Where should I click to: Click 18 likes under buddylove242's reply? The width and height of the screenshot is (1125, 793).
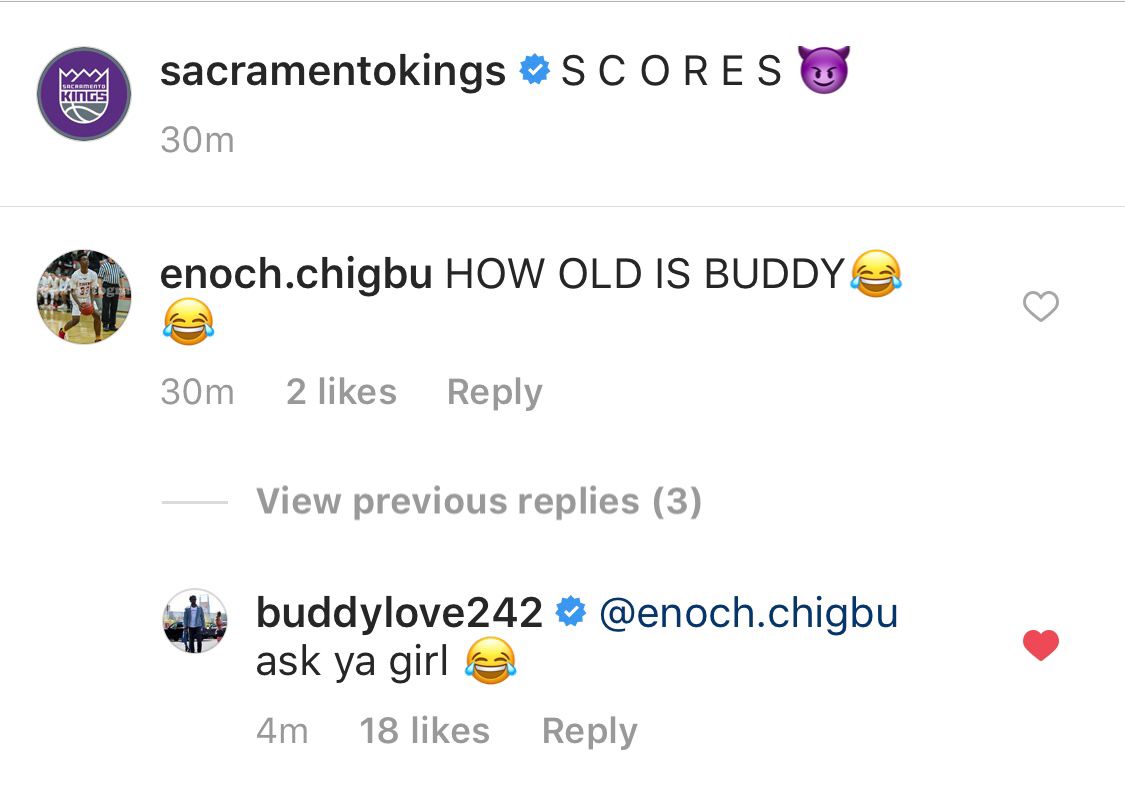click(x=425, y=730)
